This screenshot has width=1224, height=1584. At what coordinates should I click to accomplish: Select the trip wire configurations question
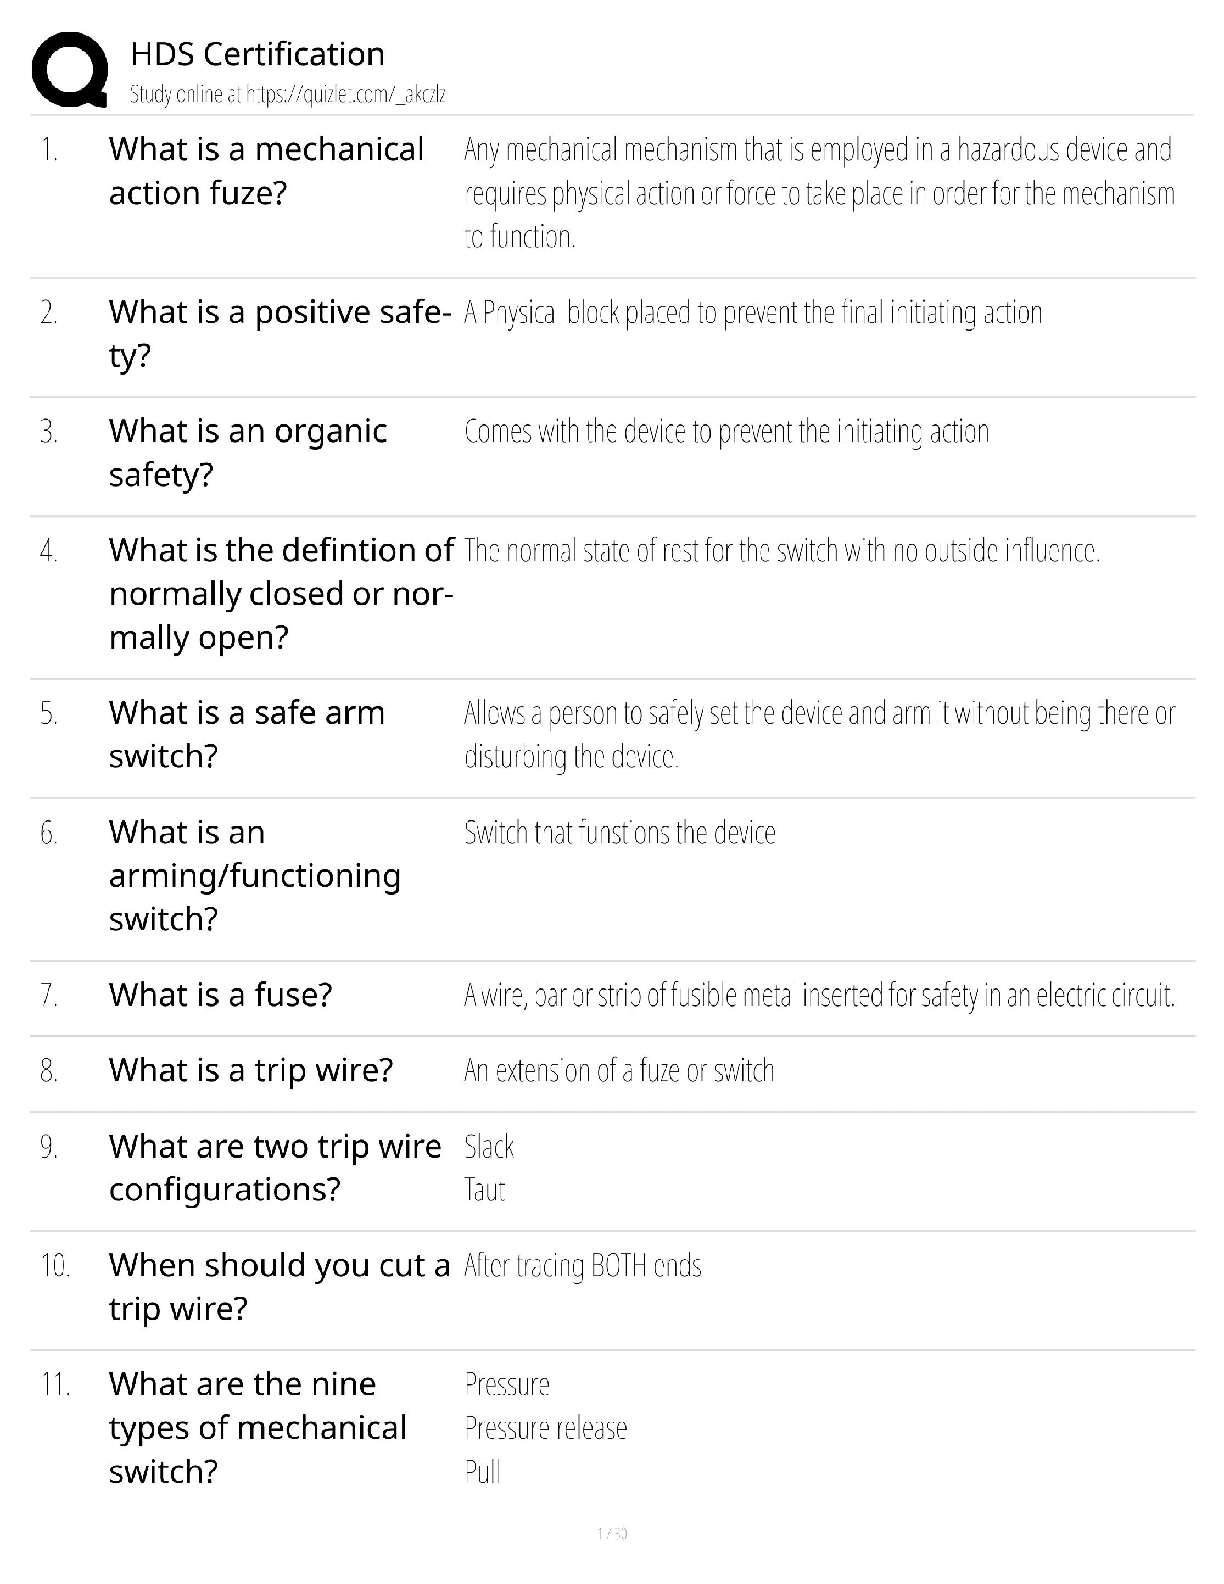[x=274, y=1168]
